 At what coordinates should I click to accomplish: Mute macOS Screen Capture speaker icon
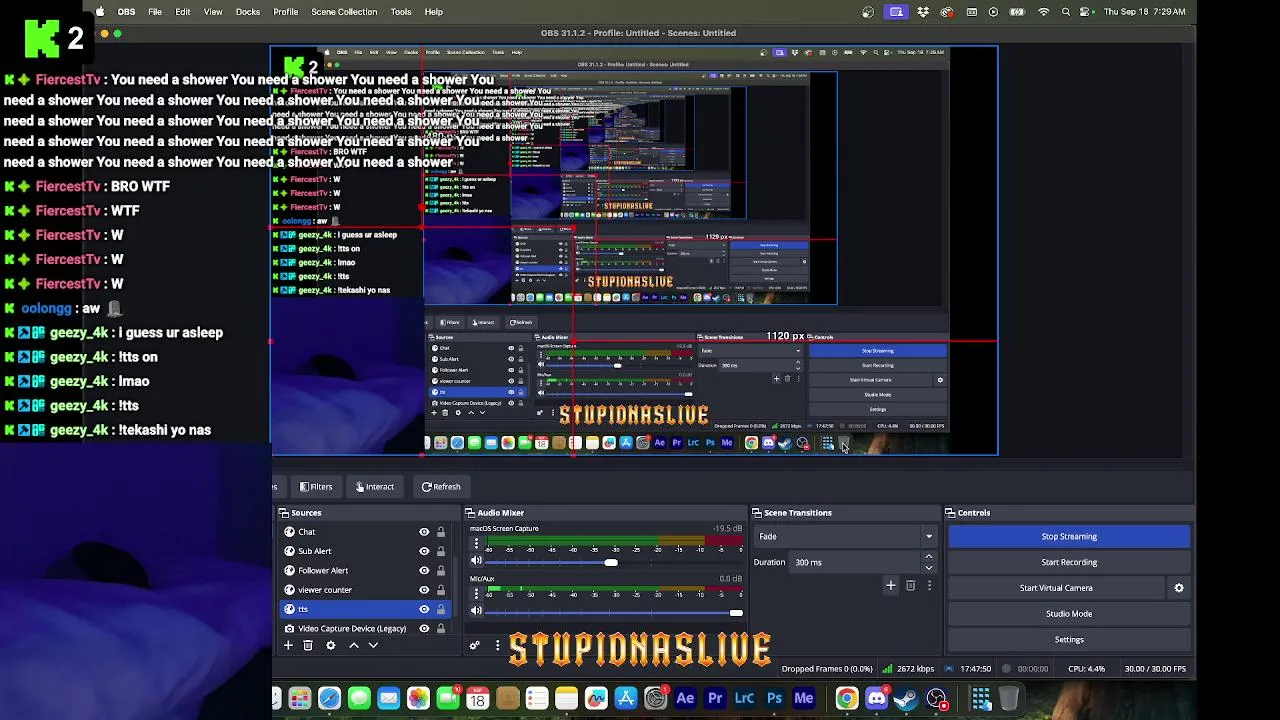(x=476, y=562)
